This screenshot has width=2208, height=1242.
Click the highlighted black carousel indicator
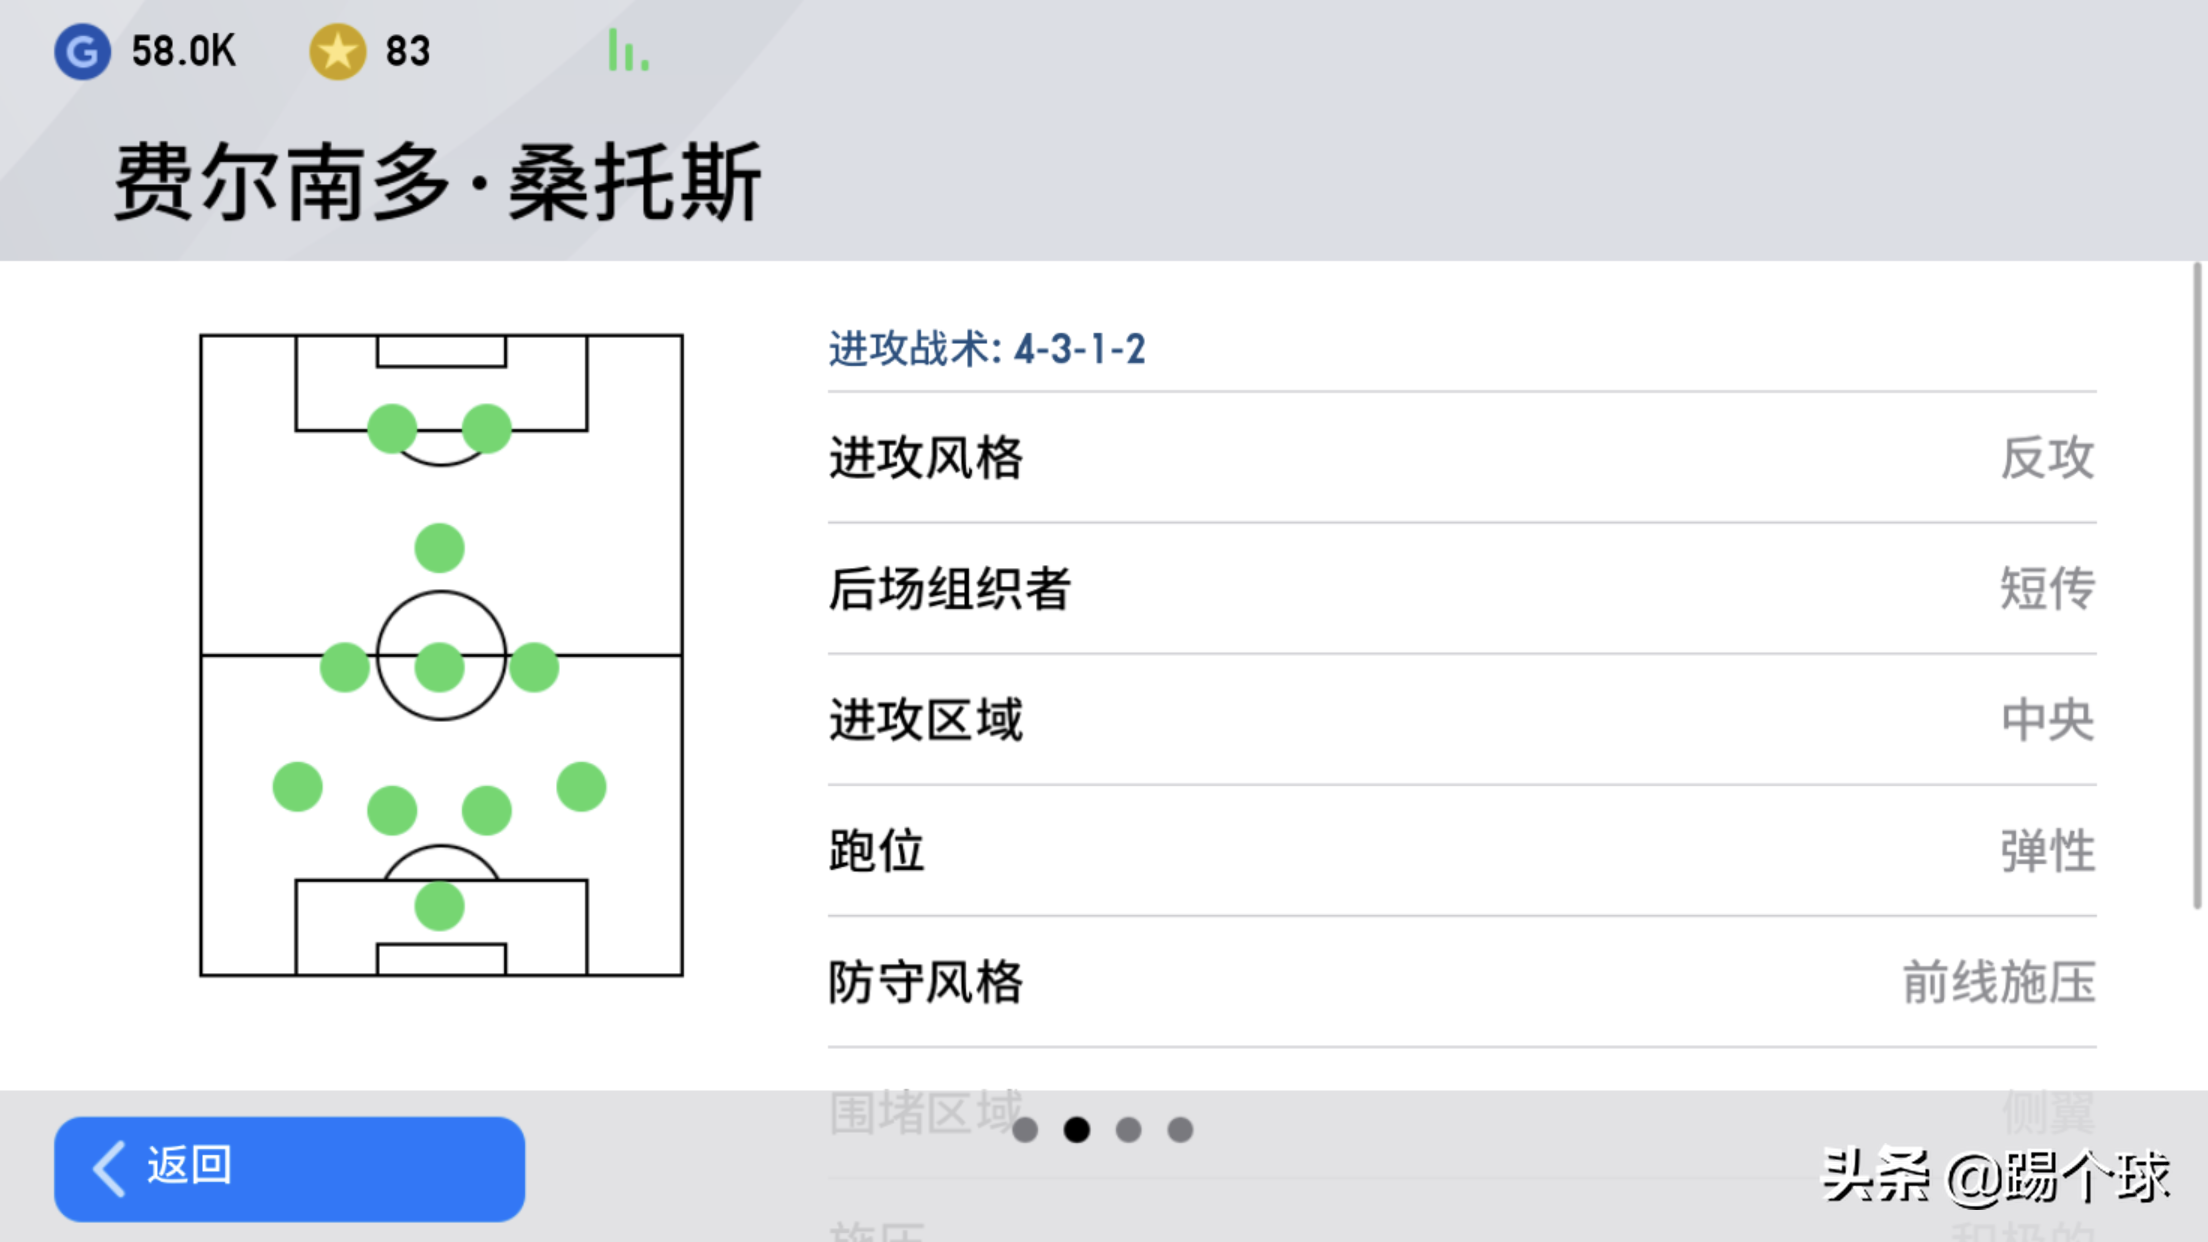(x=1077, y=1129)
